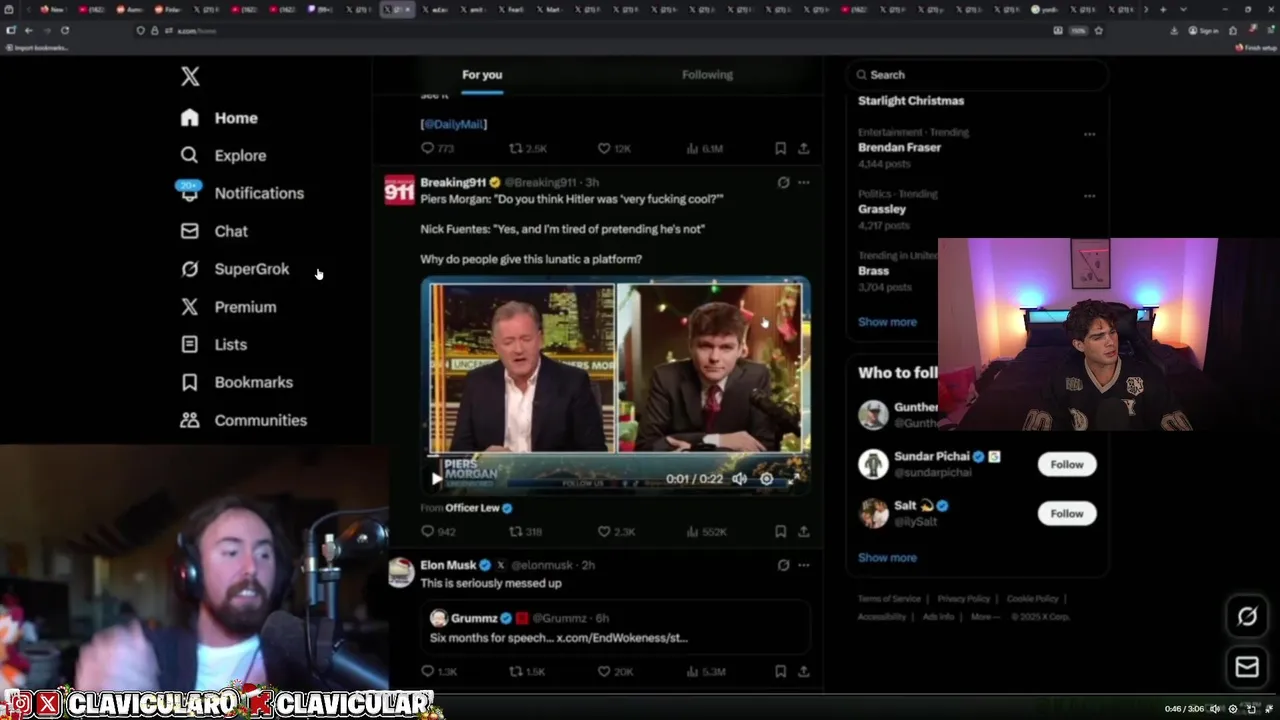Mute the embedded video
Screen dimensions: 1280x720
coord(739,479)
